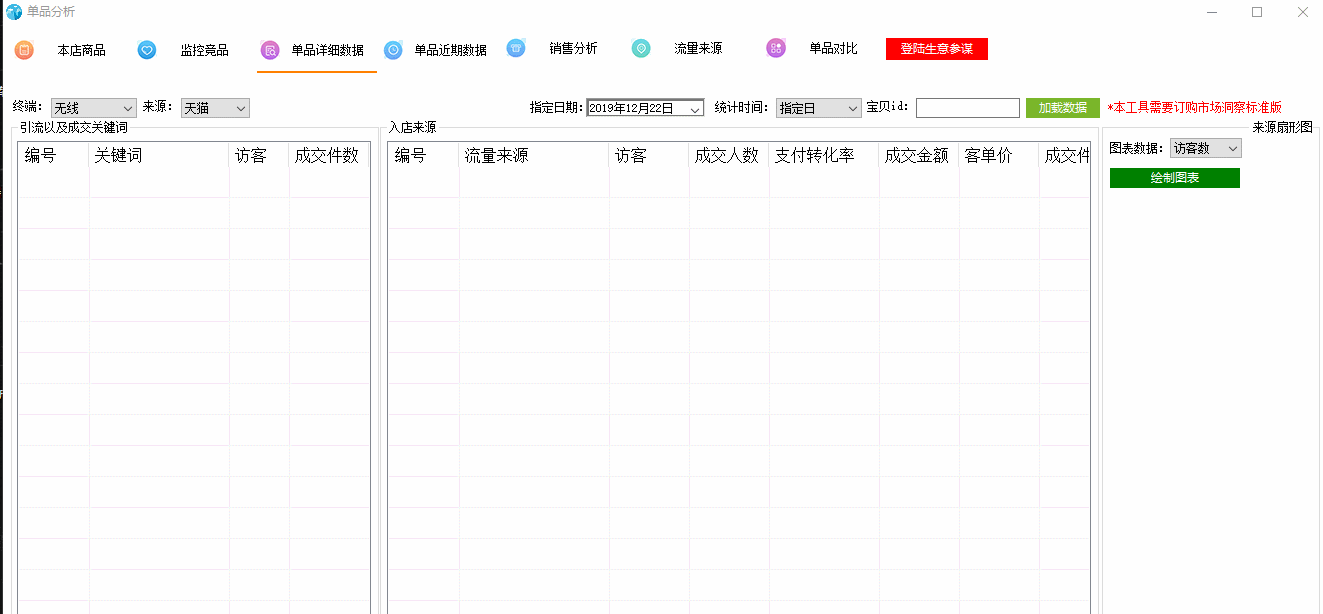Click the 单品详细数据 purple icon
This screenshot has width=1323, height=614.
click(x=270, y=50)
